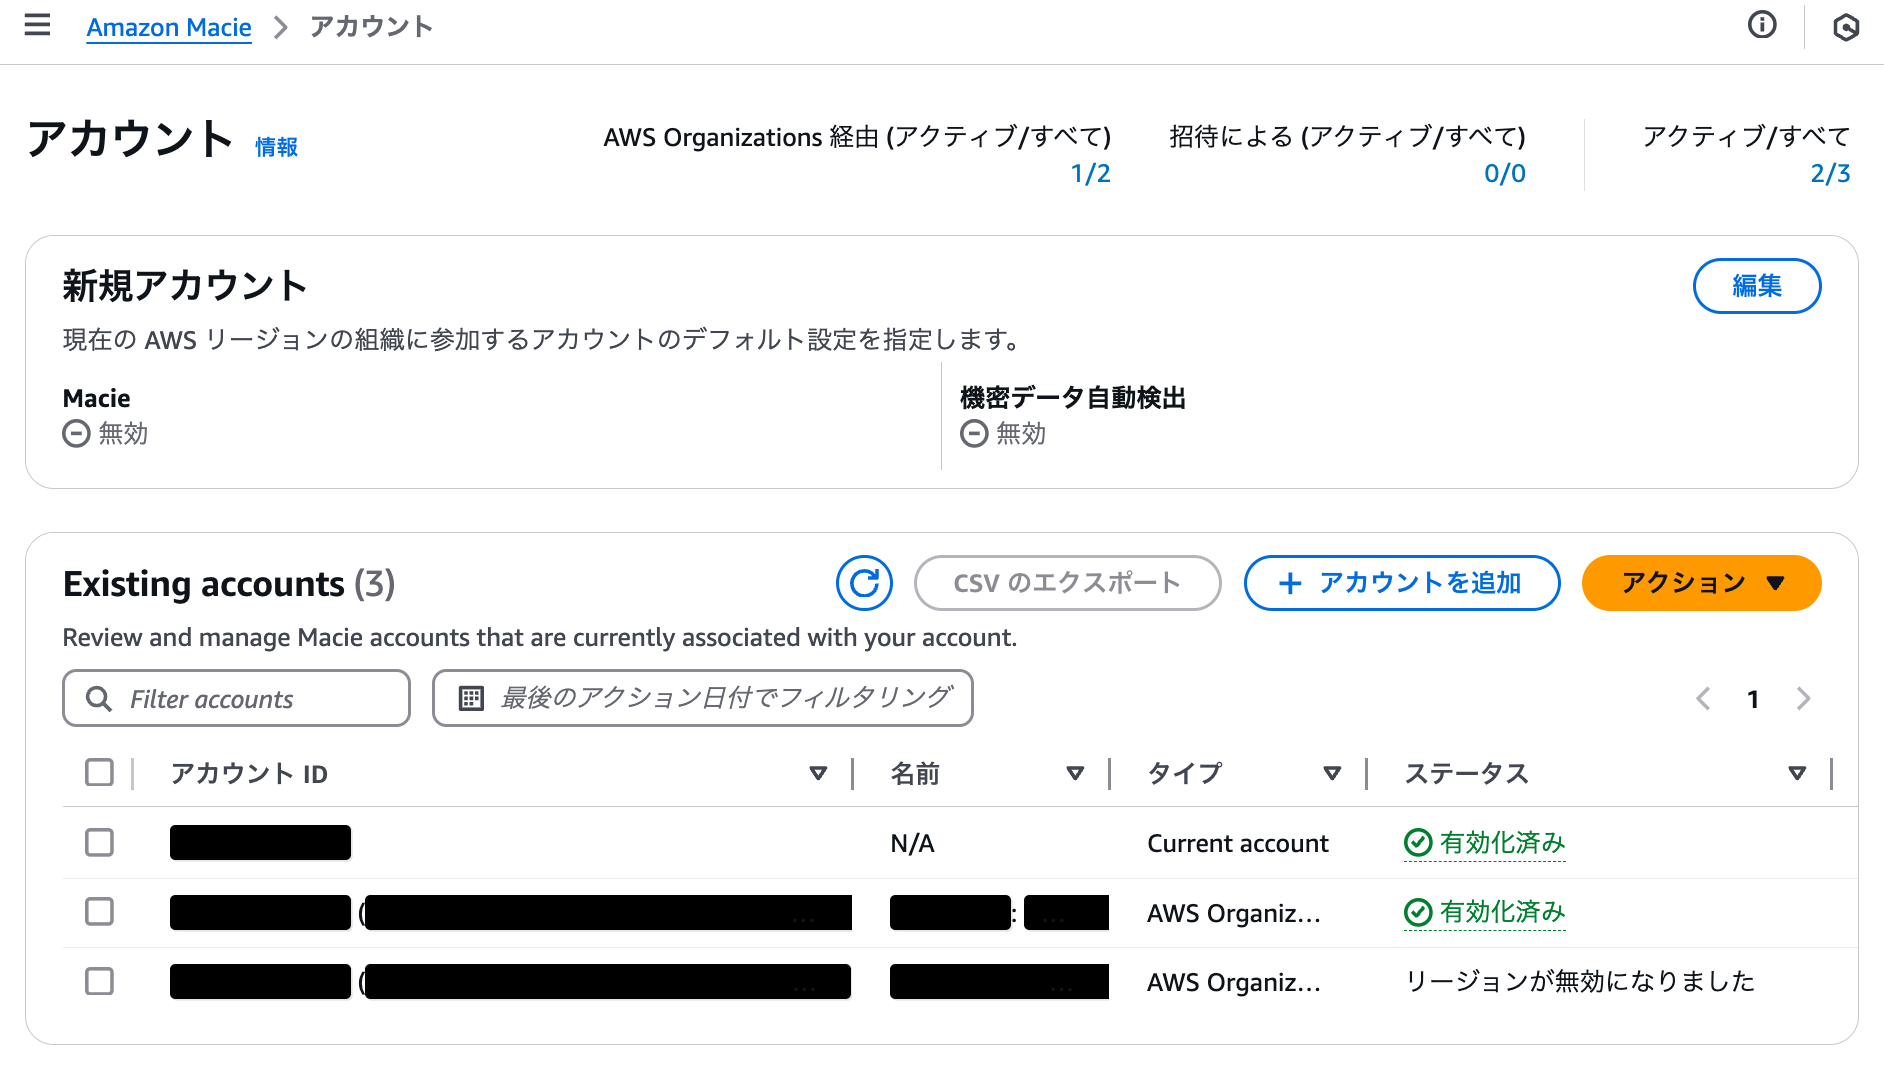
Task: Click リージョンが無効になりました status text
Action: coord(1580,981)
